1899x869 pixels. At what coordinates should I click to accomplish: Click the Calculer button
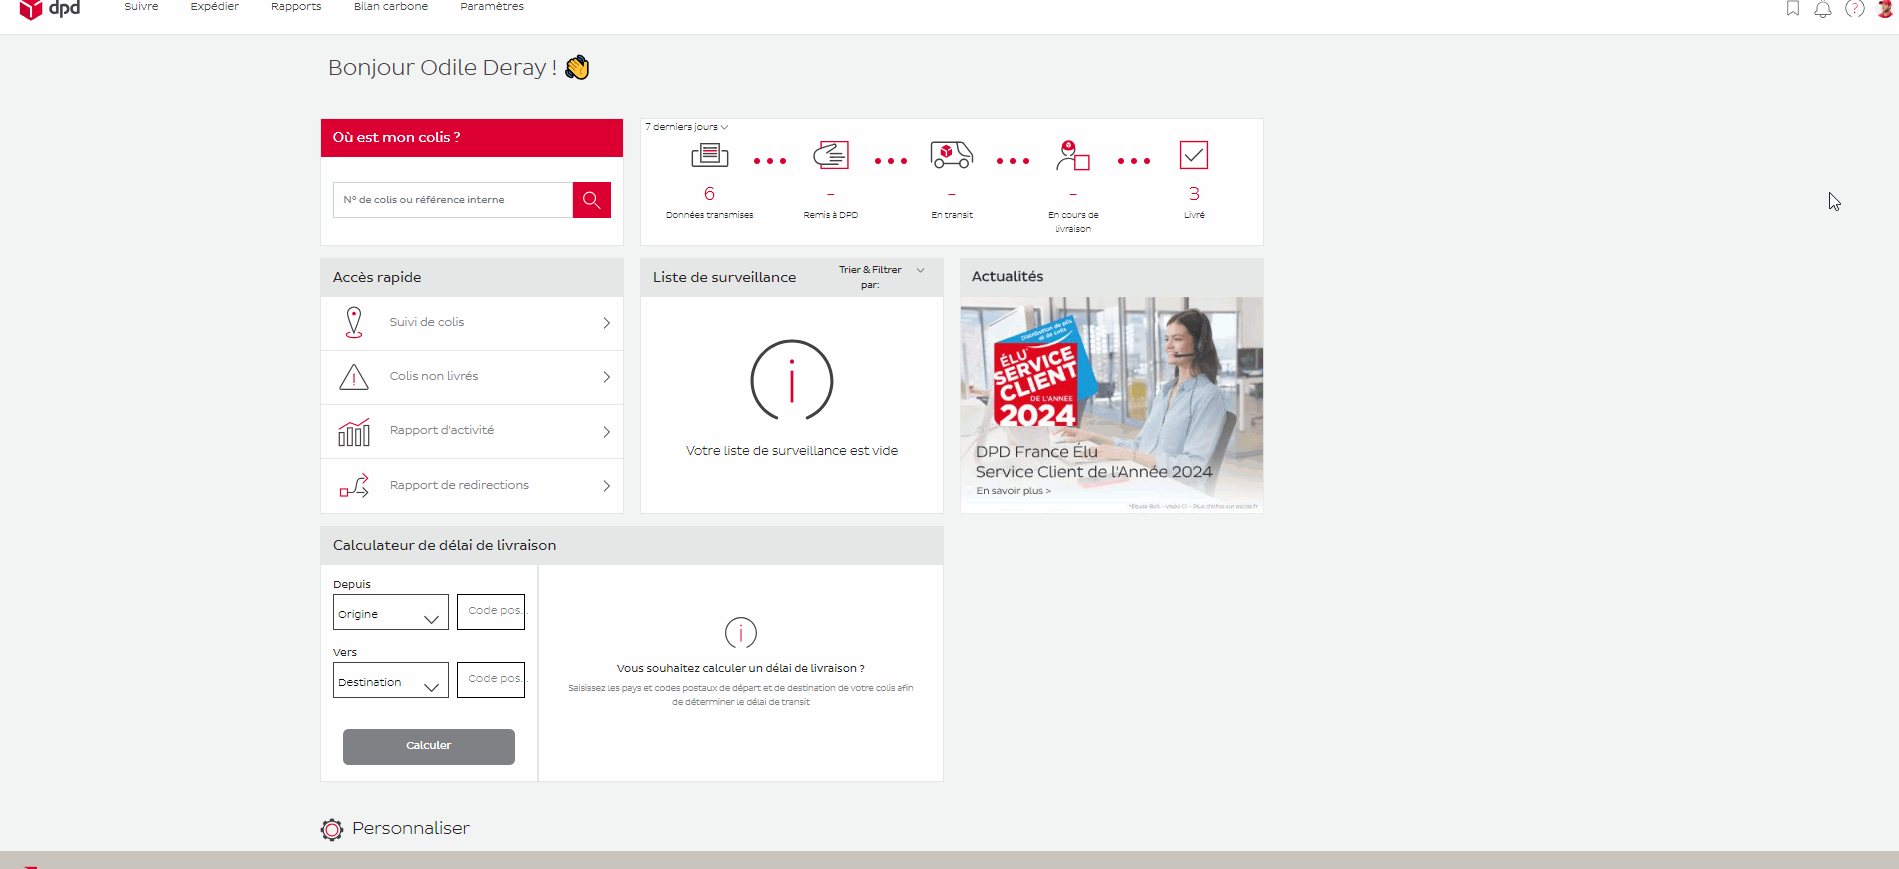429,747
